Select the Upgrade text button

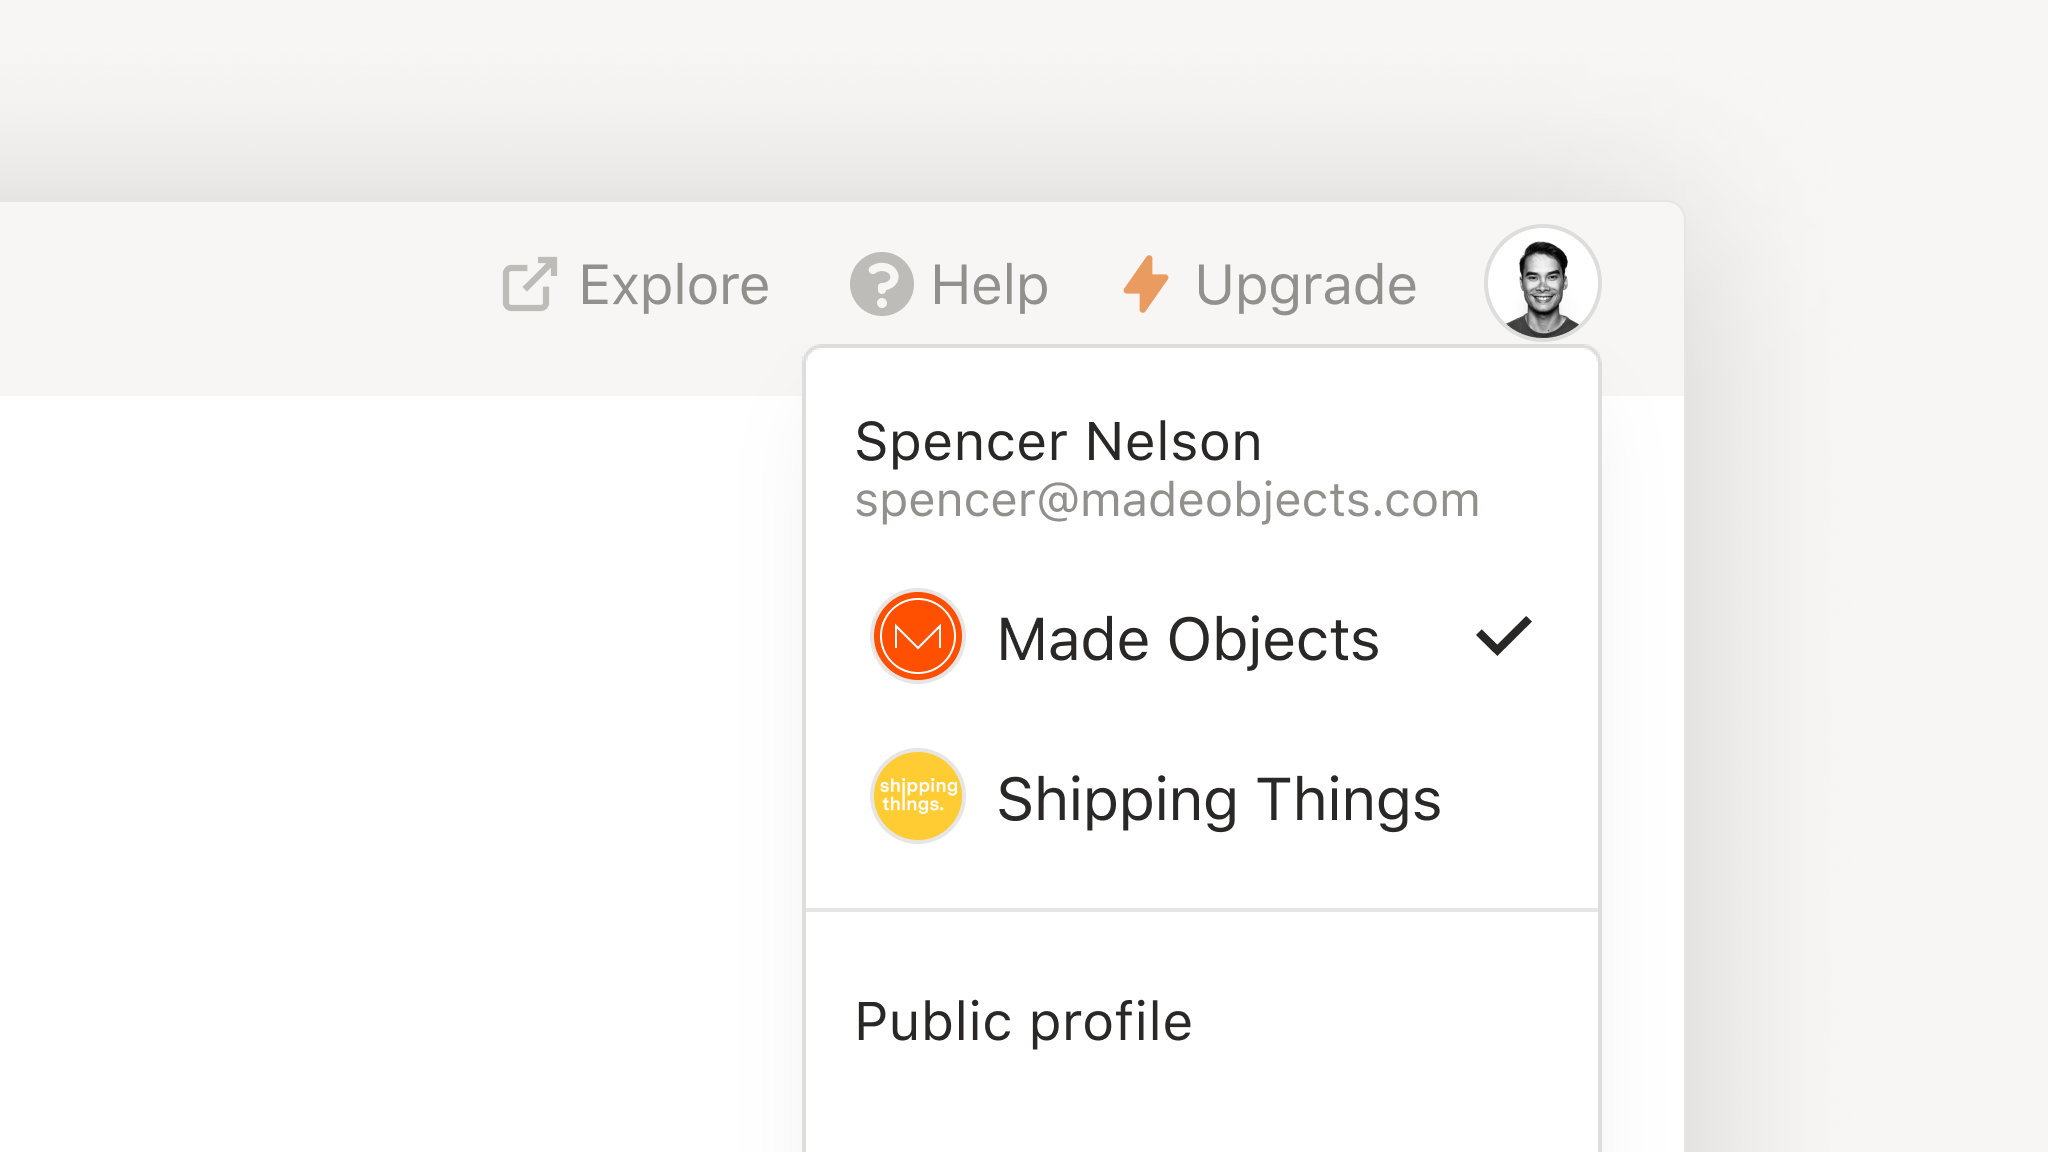tap(1306, 286)
